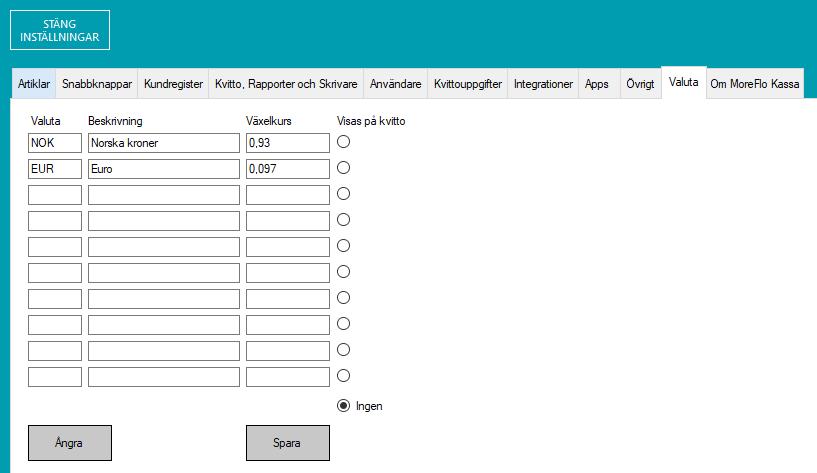The width and height of the screenshot is (817, 473).
Task: Save currencies with the Spara button
Action: (x=288, y=443)
